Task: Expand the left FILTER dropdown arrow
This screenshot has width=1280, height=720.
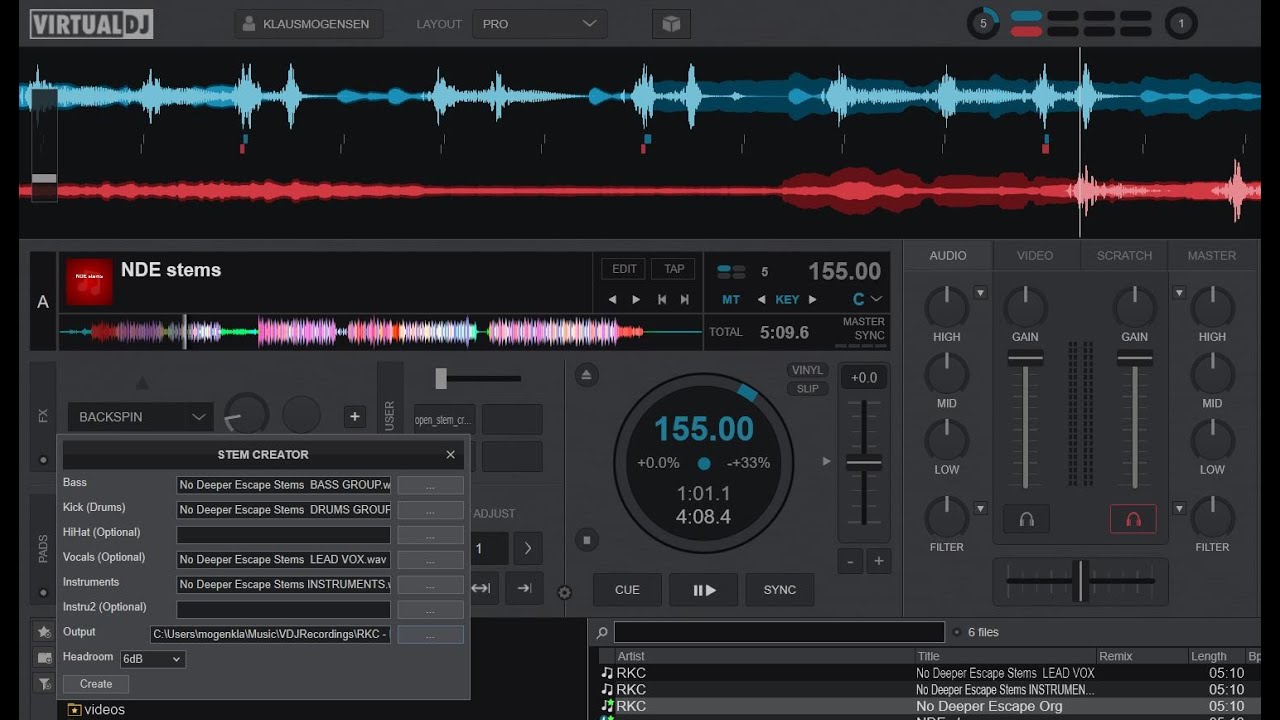Action: pyautogui.click(x=980, y=508)
